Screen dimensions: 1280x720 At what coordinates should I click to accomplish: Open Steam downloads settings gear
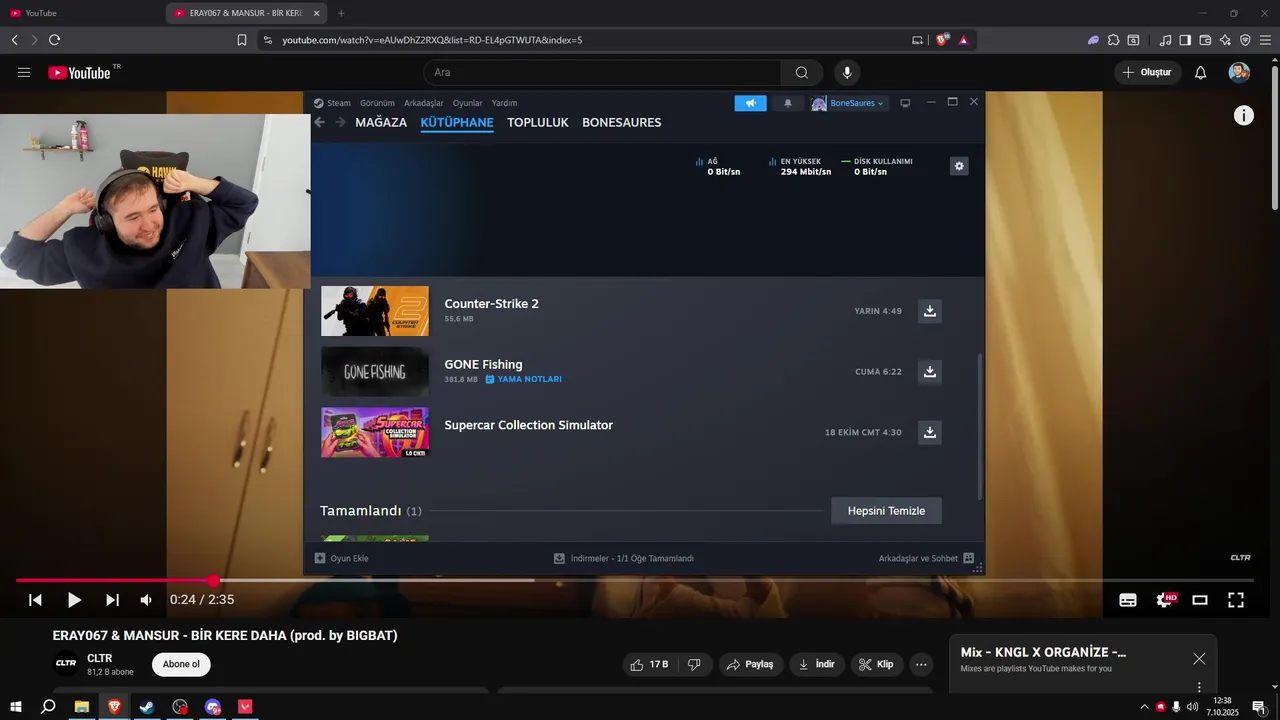(959, 166)
